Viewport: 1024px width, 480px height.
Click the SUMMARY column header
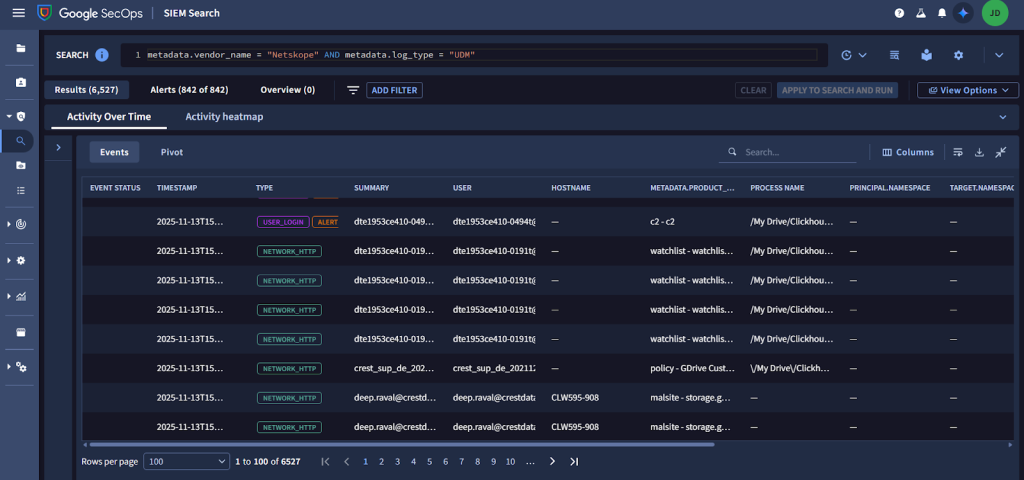(x=372, y=188)
